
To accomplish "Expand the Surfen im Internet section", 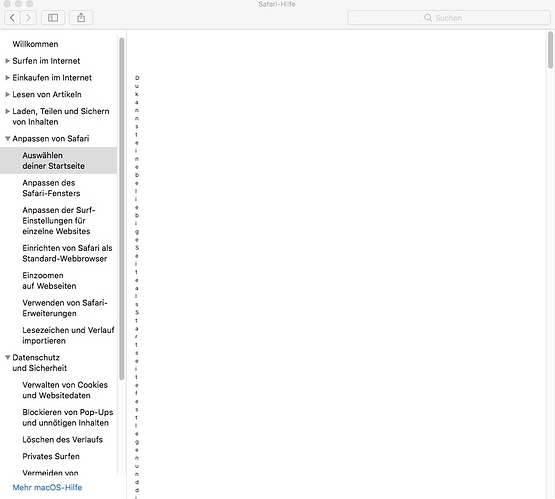I will 7,61.
